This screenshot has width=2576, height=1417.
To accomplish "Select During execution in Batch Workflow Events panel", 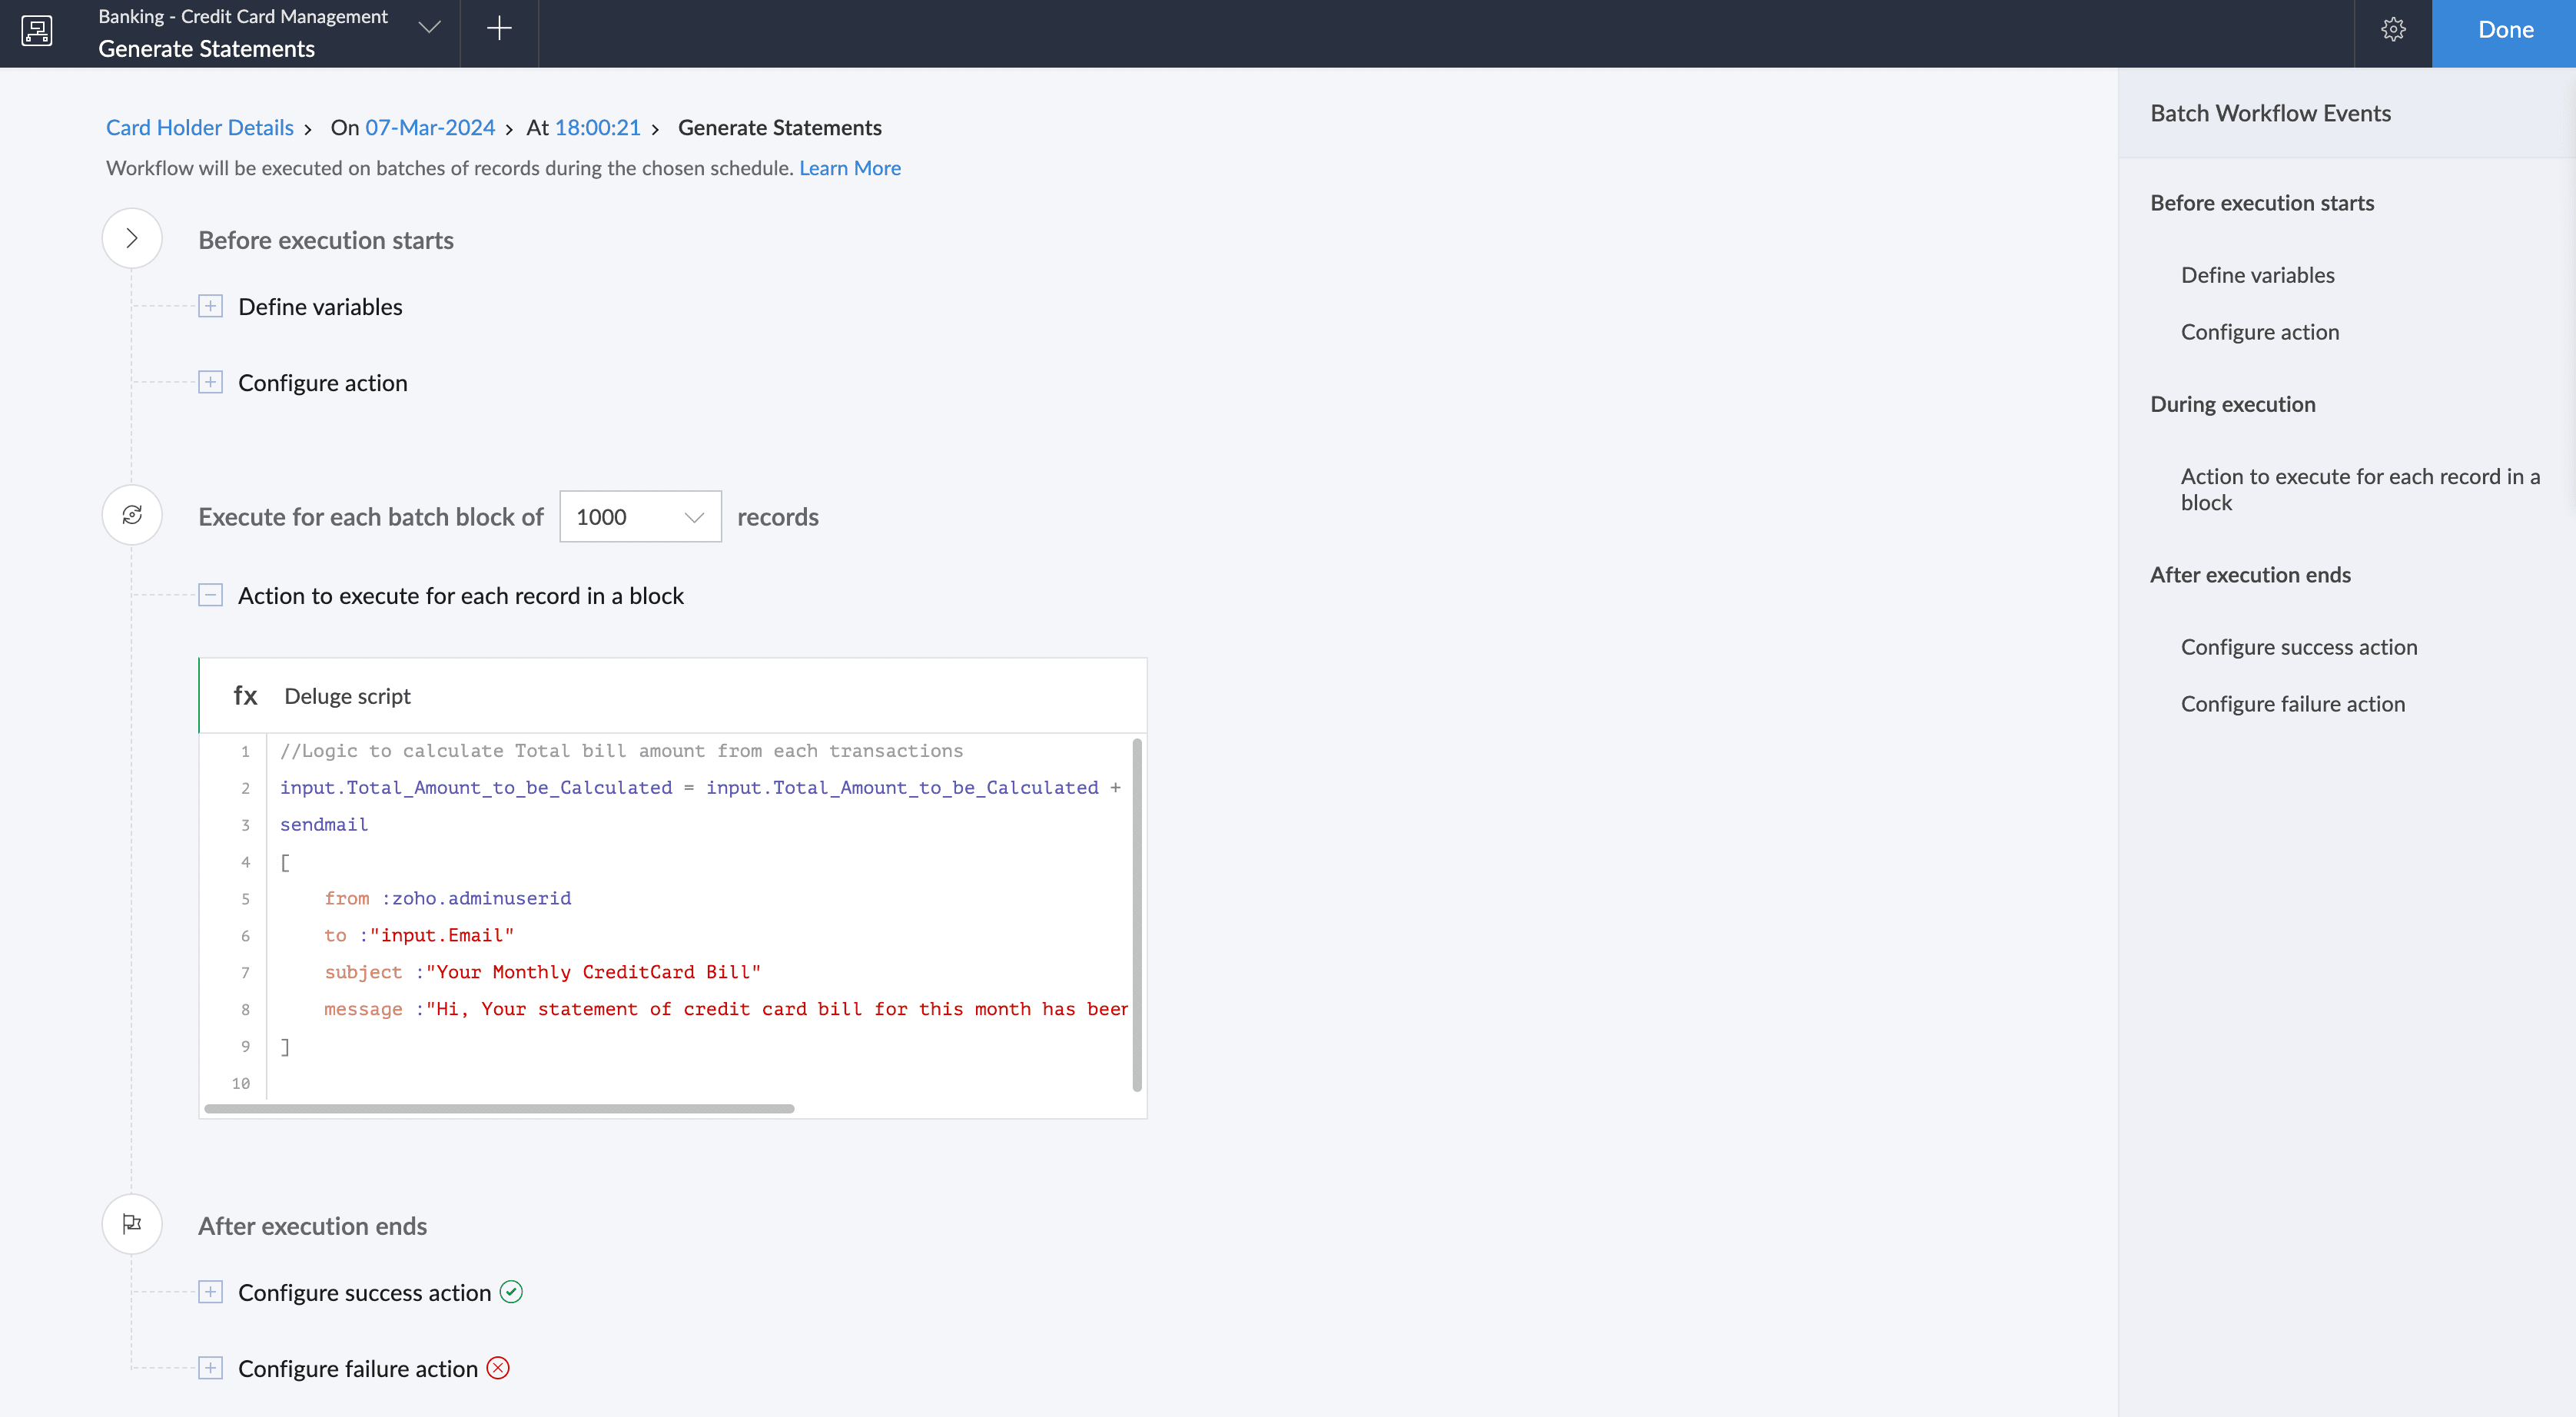I will [2232, 404].
